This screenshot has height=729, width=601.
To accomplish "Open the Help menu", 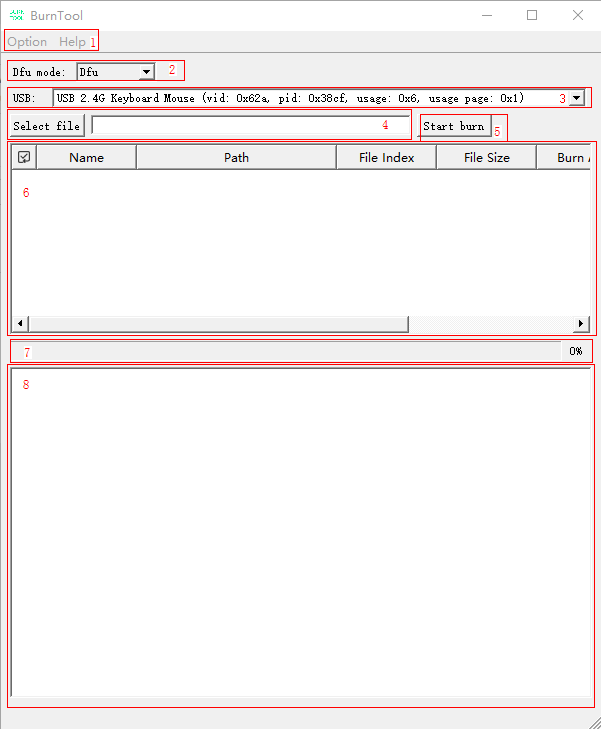I will tap(72, 42).
